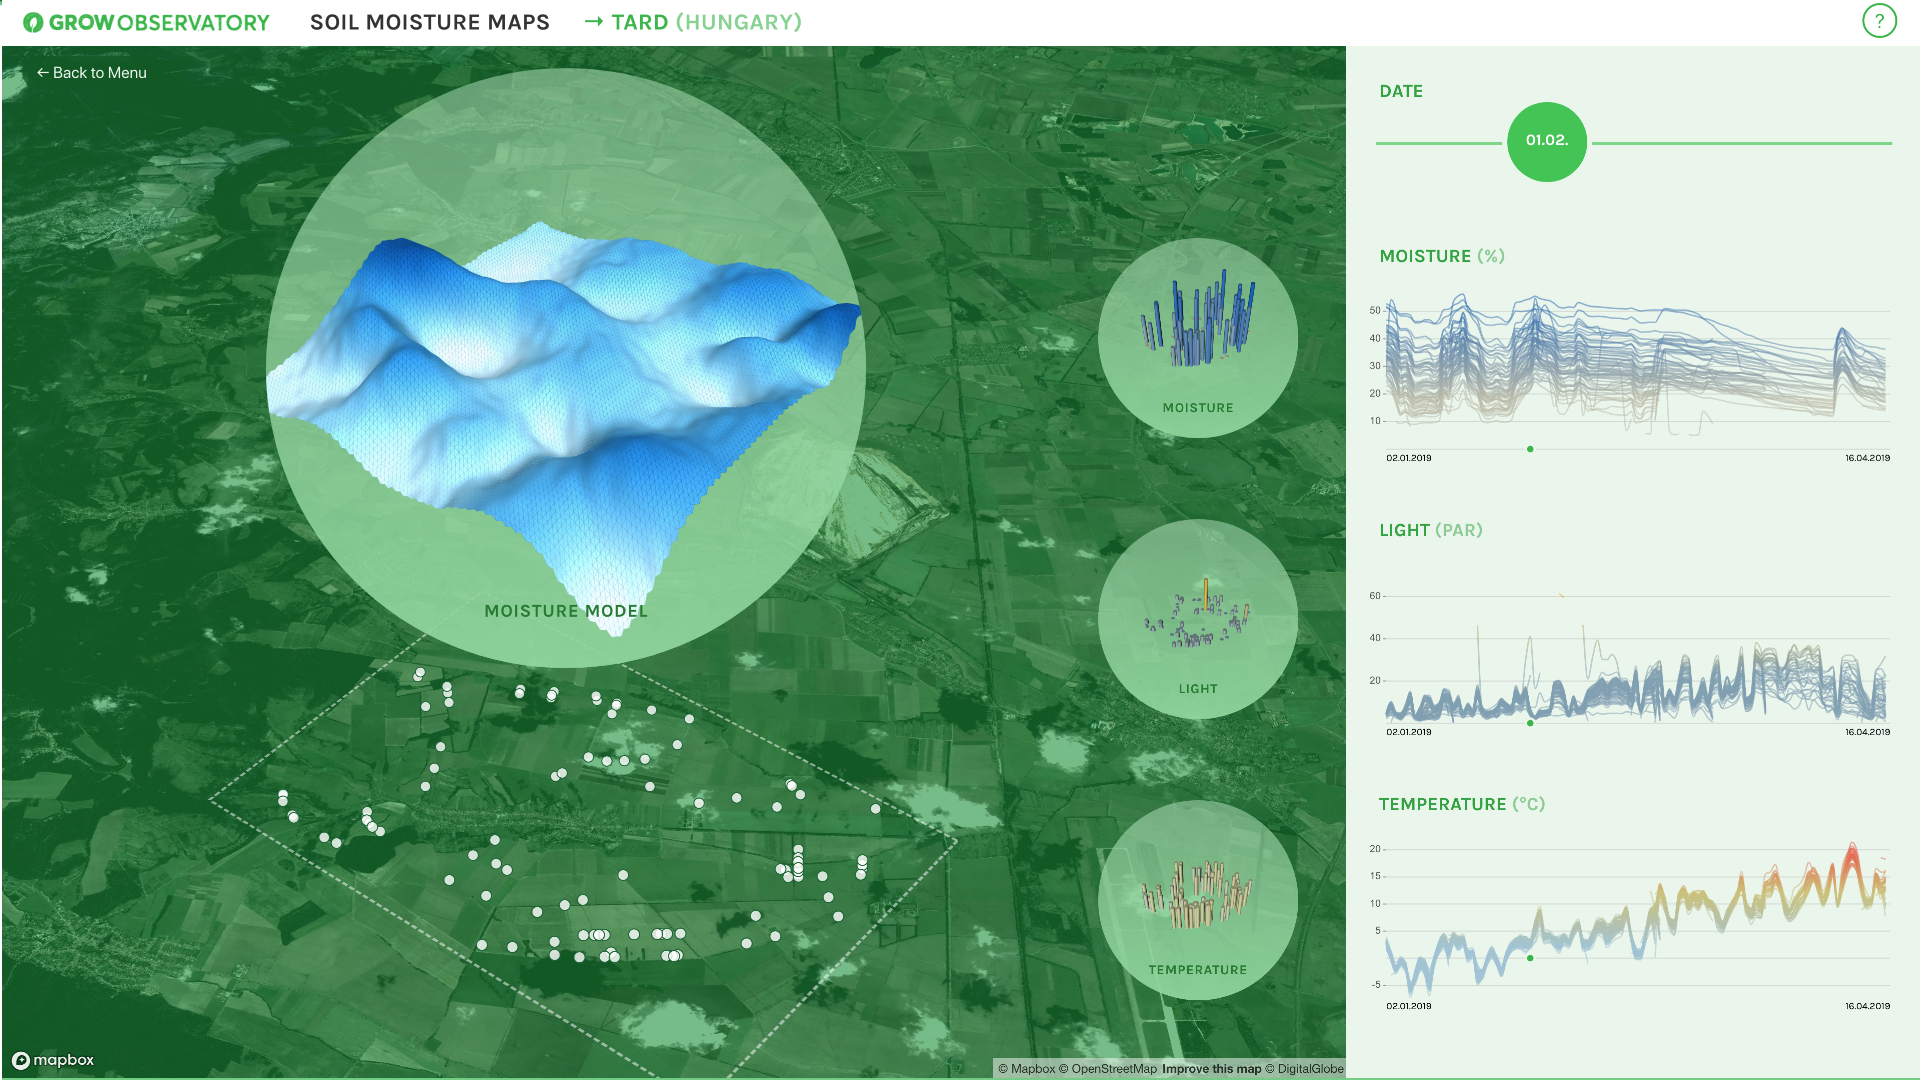The image size is (1920, 1080).
Task: Click the Improve this map link
Action: [1210, 1069]
